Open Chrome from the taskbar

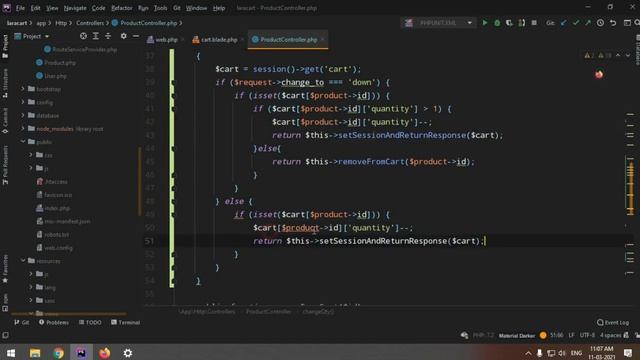pyautogui.click(x=58, y=353)
